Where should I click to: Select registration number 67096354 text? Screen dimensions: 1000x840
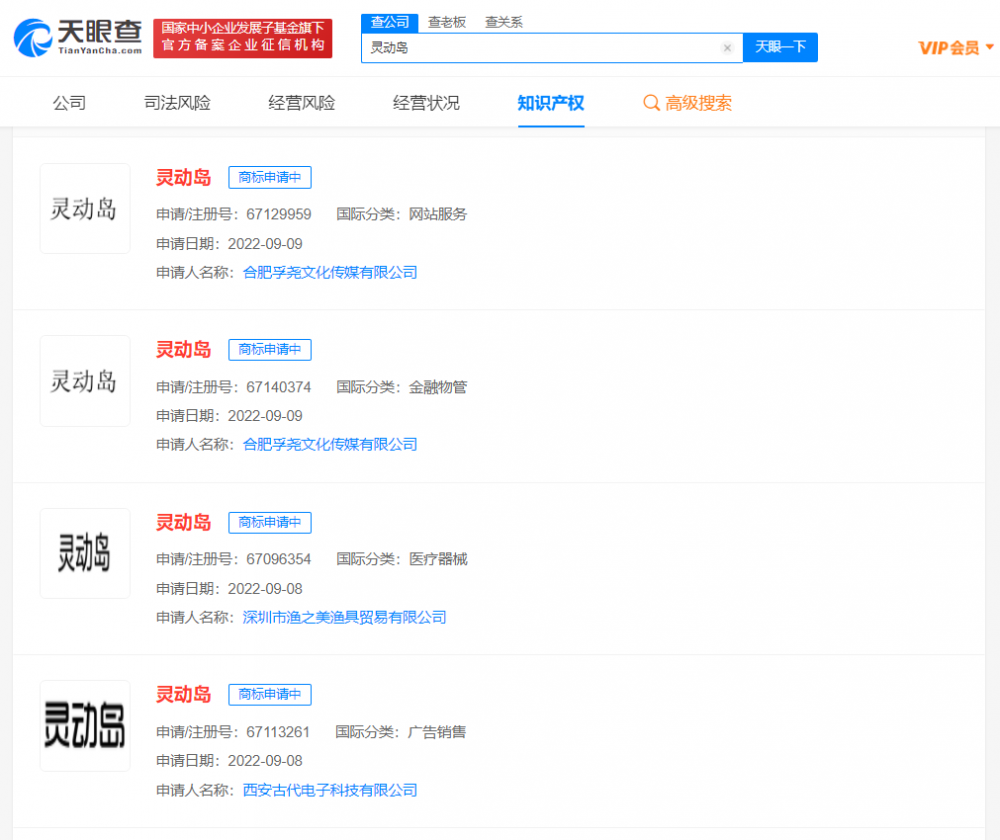click(279, 559)
